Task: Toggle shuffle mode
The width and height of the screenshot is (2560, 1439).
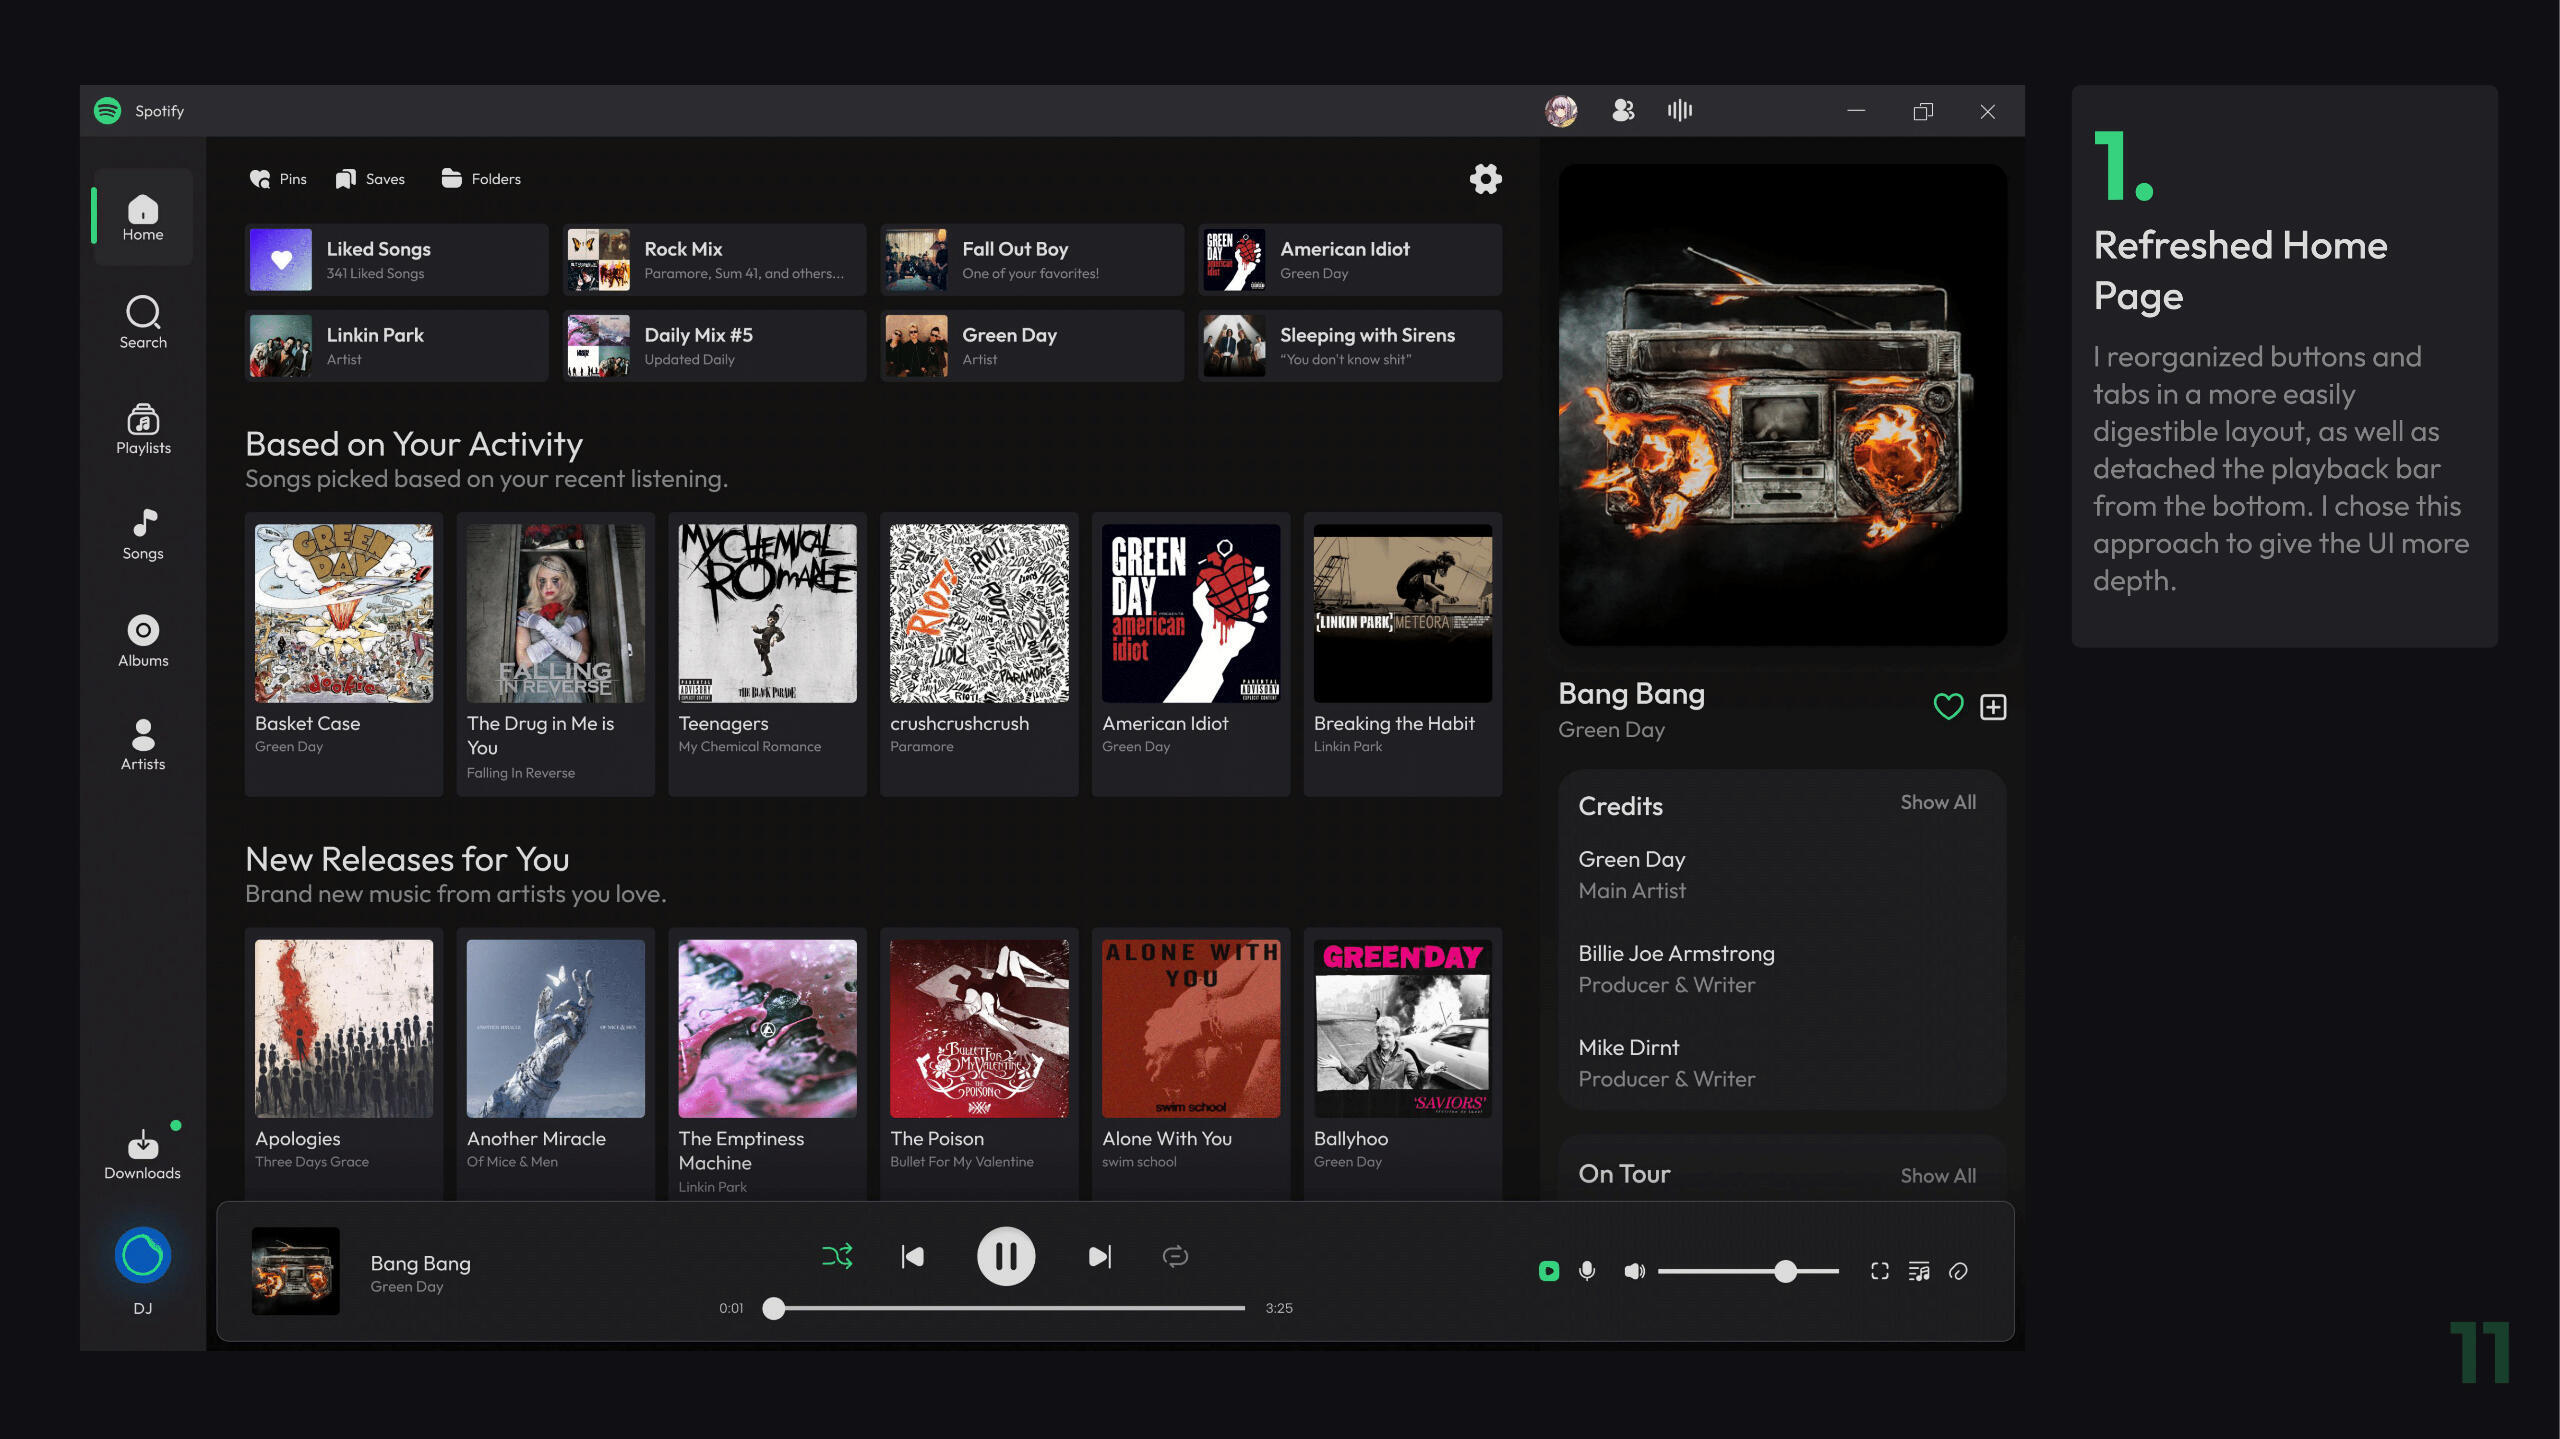Action: pyautogui.click(x=837, y=1256)
